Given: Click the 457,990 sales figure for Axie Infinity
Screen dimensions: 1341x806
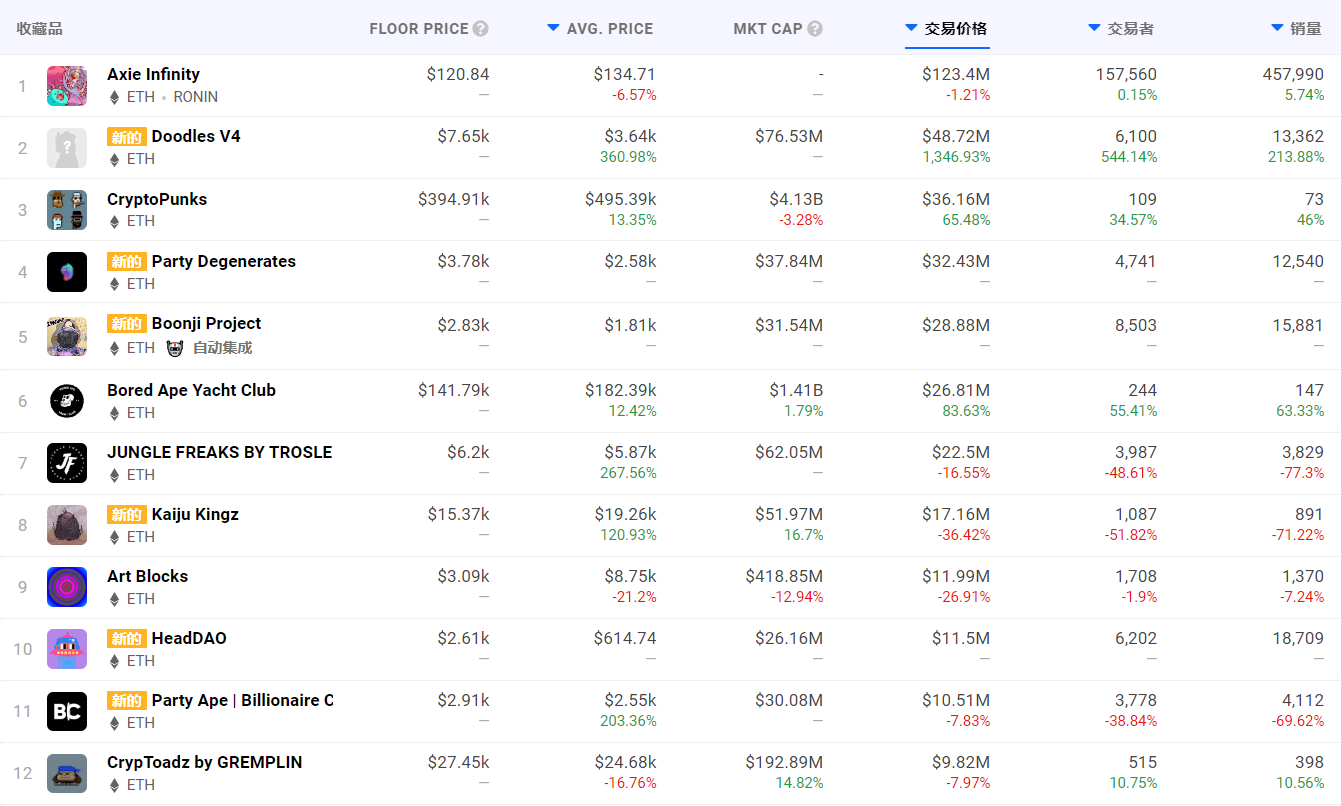Looking at the screenshot, I should point(1293,74).
